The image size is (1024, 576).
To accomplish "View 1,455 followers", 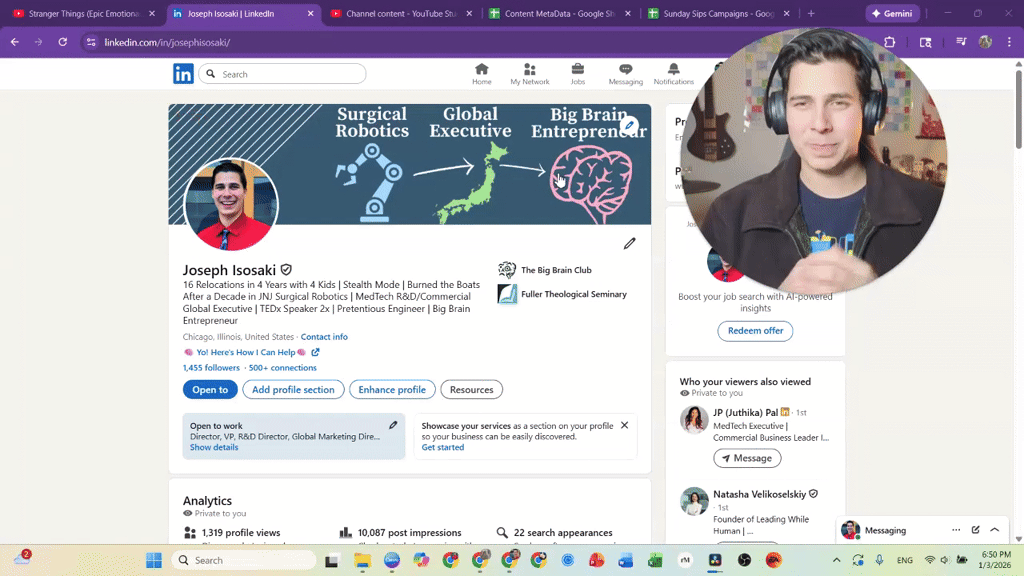I will 211,368.
